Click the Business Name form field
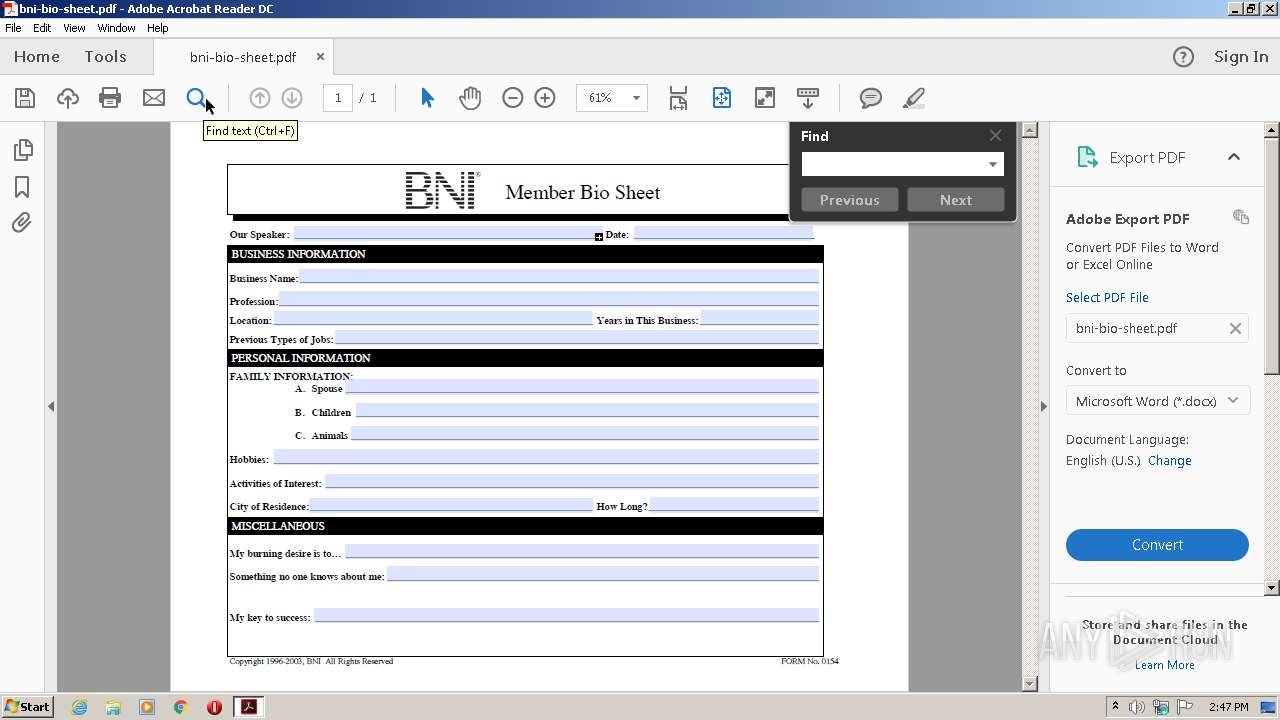1280x720 pixels. pyautogui.click(x=559, y=277)
